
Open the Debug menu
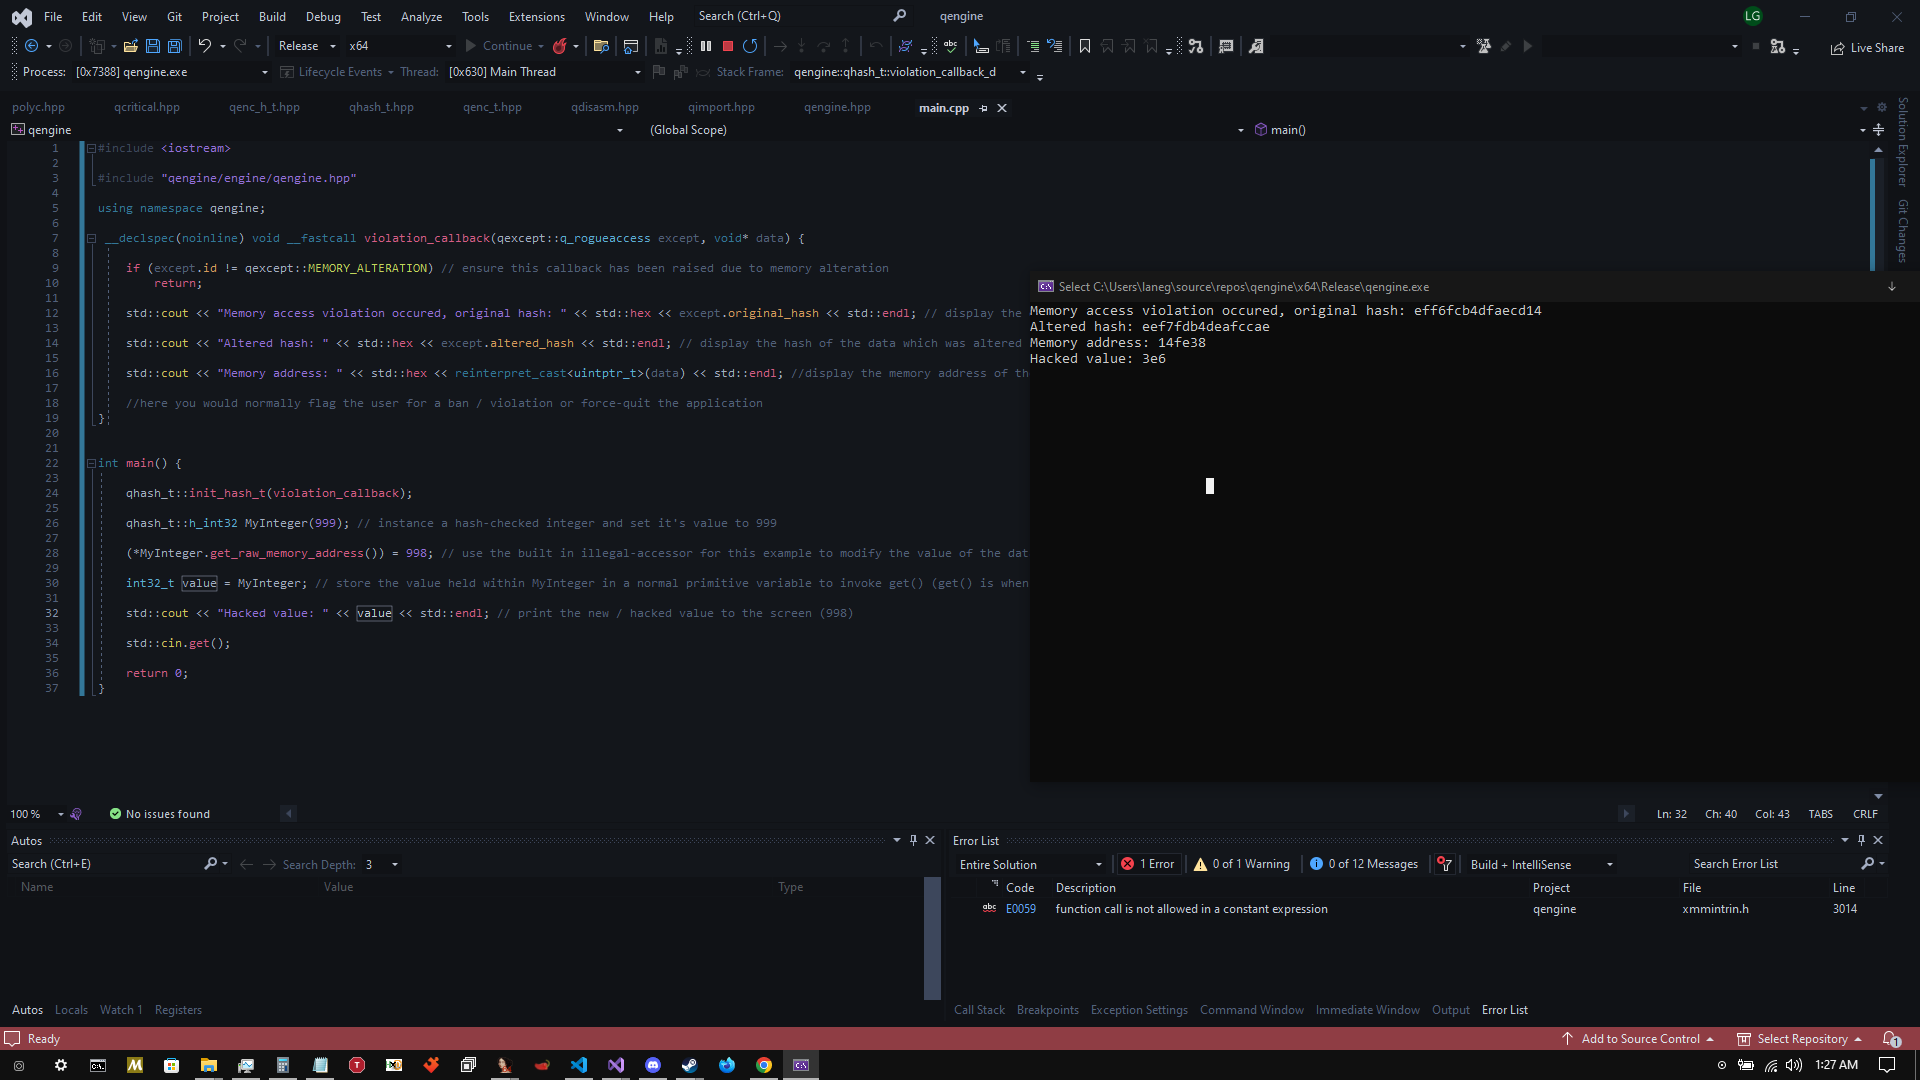click(x=323, y=16)
